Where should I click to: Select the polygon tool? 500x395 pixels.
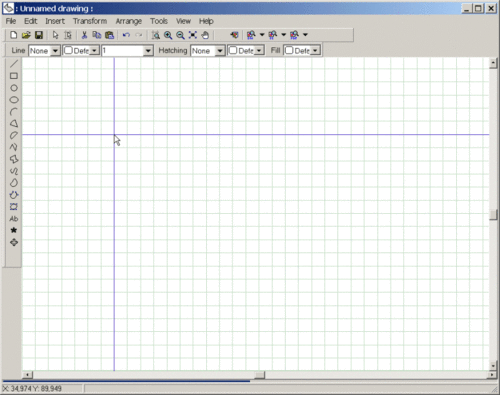pos(14,159)
